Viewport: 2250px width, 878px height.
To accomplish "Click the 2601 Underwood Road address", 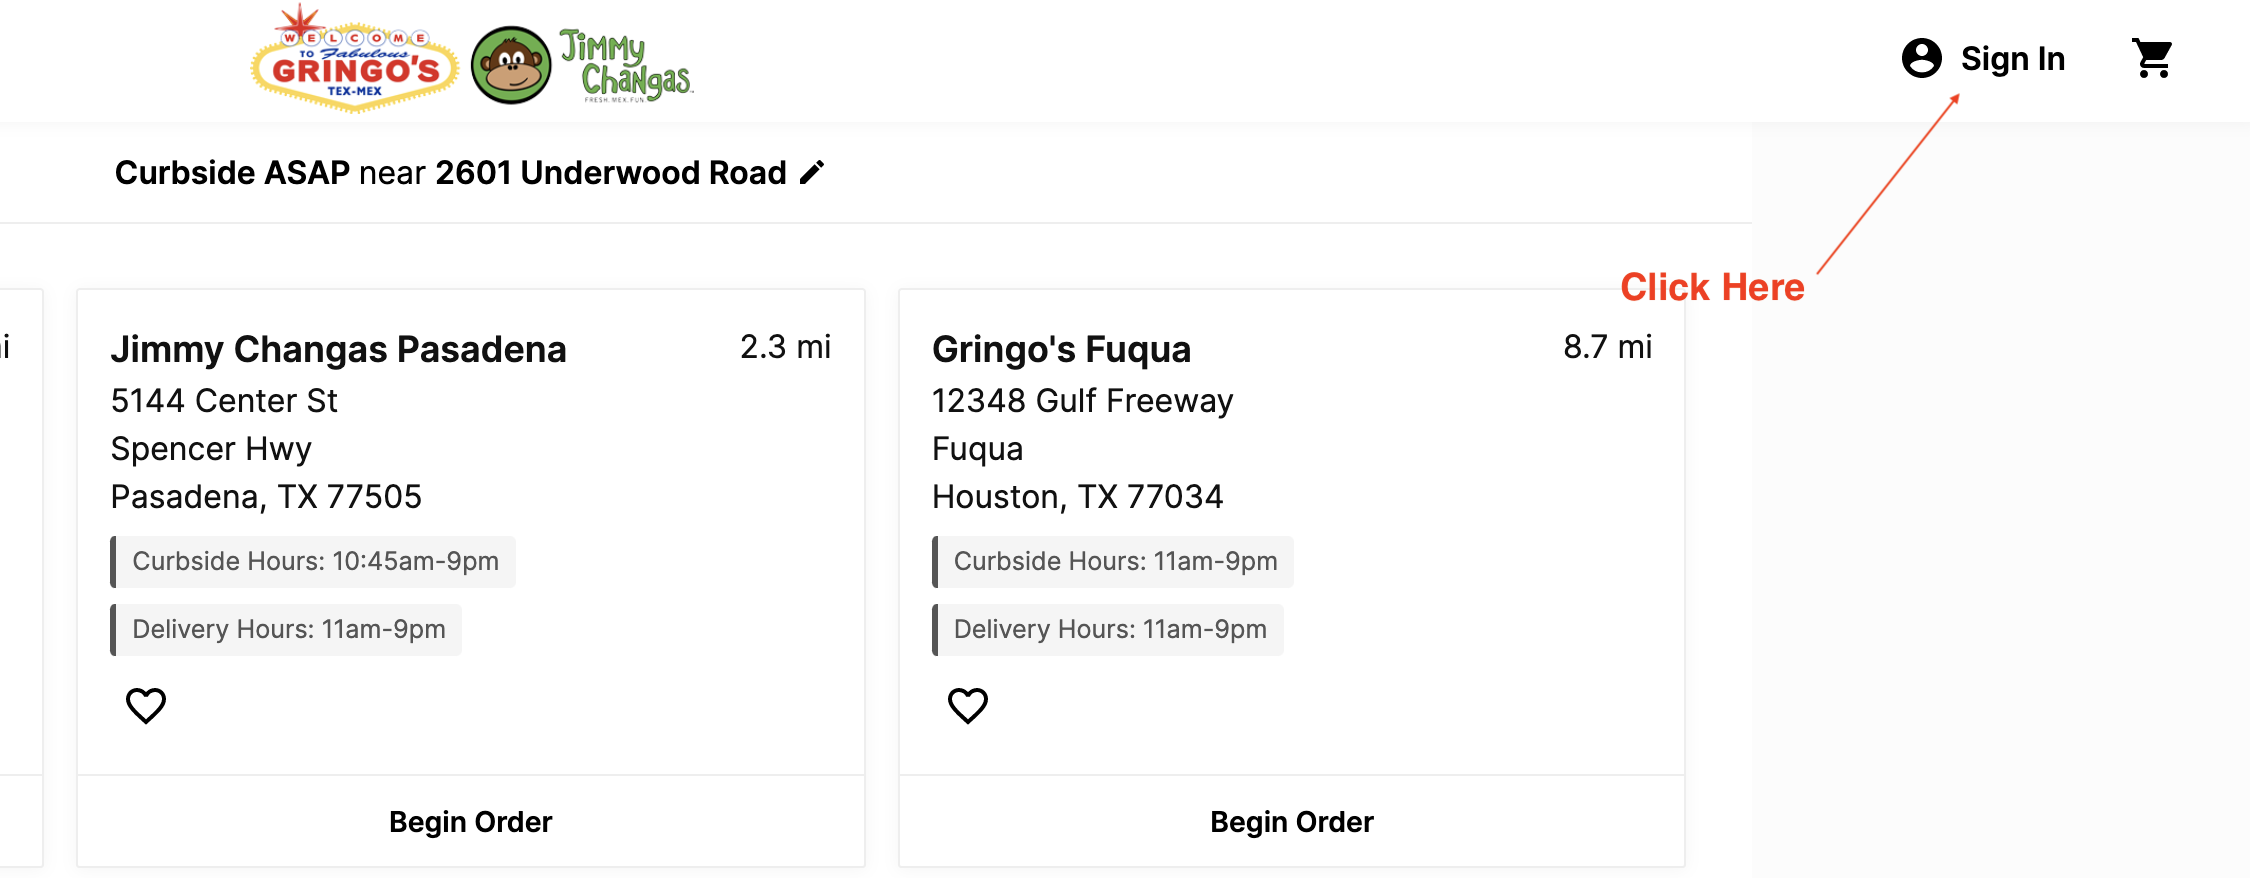I will [611, 172].
